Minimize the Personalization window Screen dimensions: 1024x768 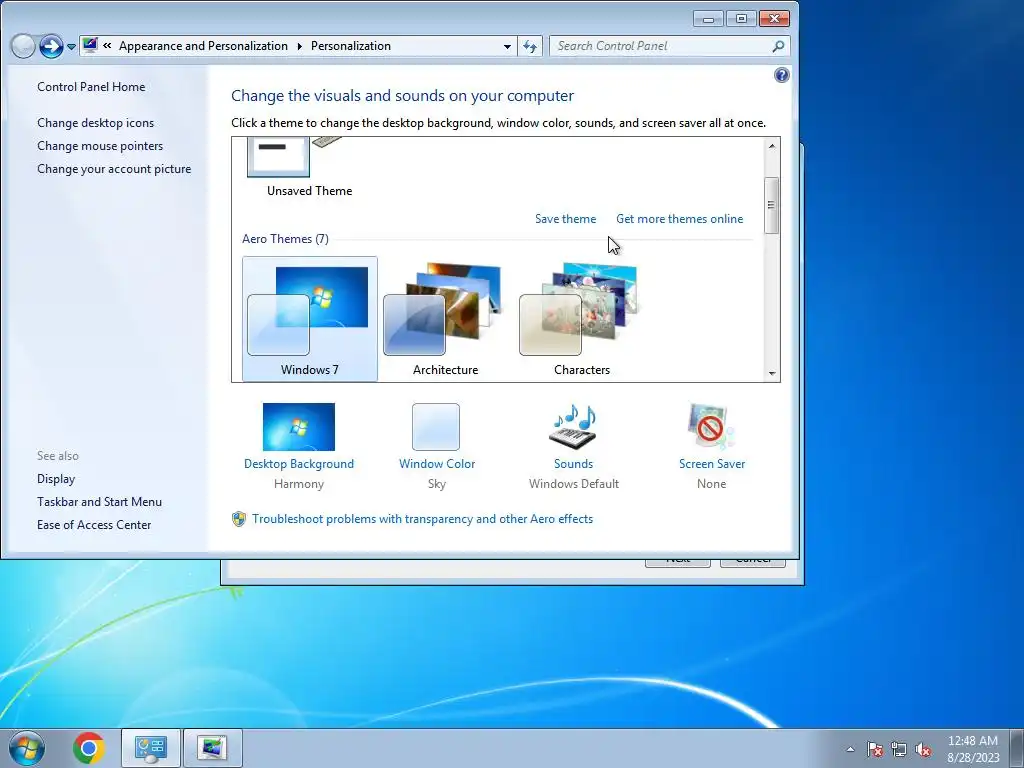click(708, 19)
